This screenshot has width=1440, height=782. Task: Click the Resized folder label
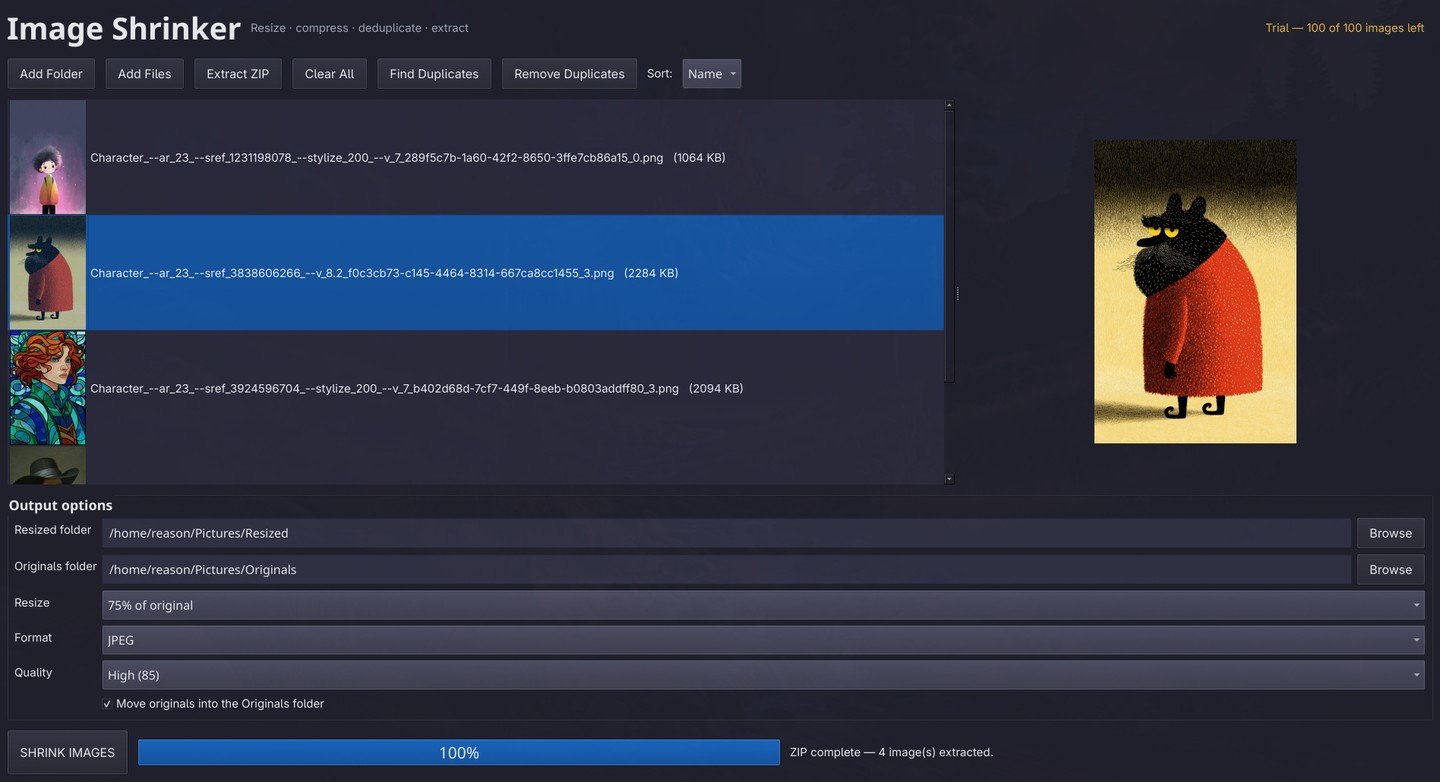[x=53, y=530]
